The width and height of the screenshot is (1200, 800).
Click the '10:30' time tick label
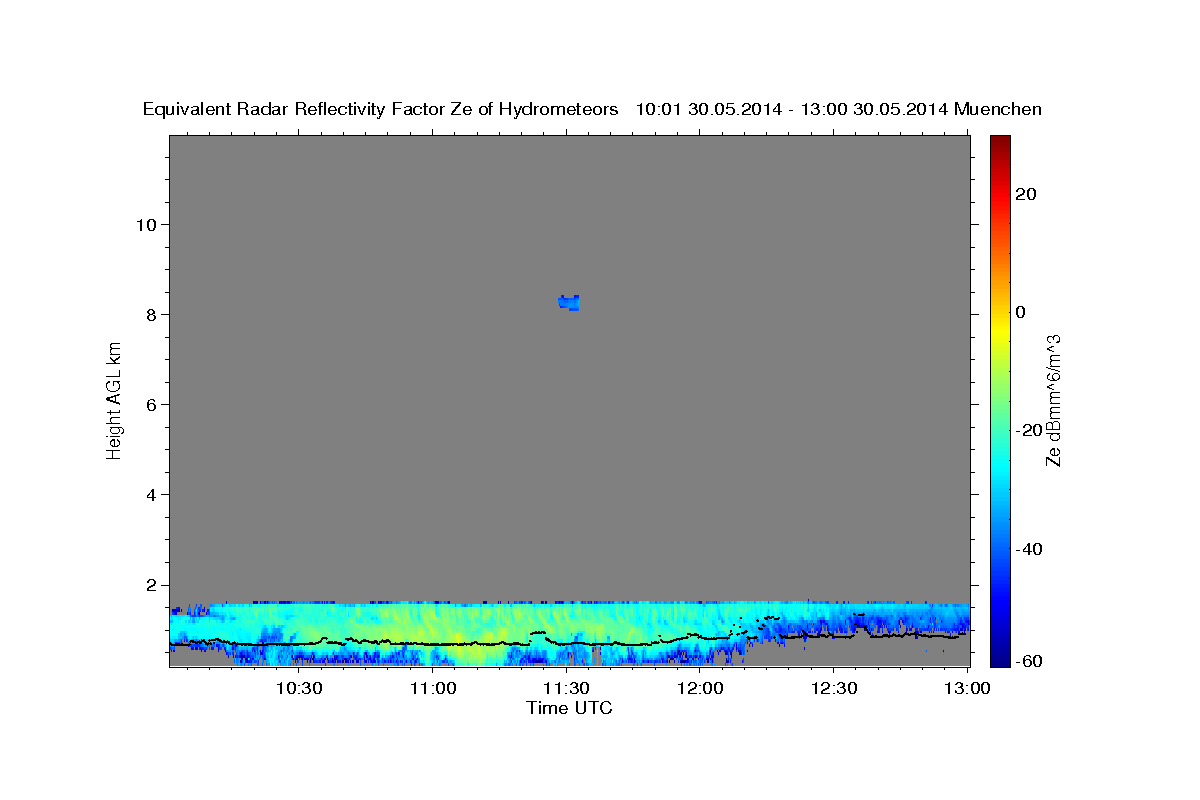(x=298, y=688)
